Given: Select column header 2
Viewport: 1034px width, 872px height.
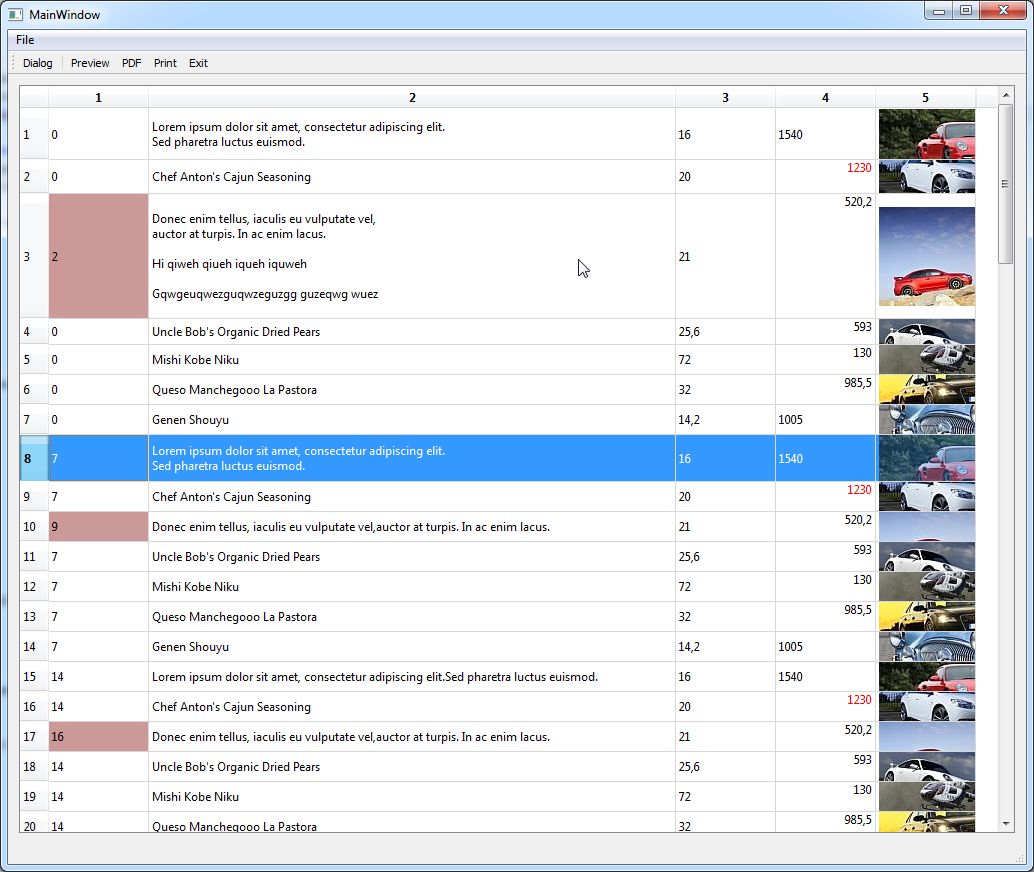Looking at the screenshot, I should point(412,98).
